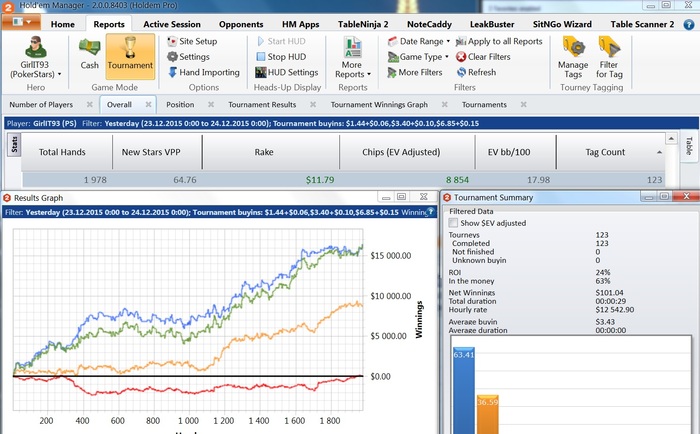
Task: Sort by New Stars VPP column
Action: click(157, 152)
